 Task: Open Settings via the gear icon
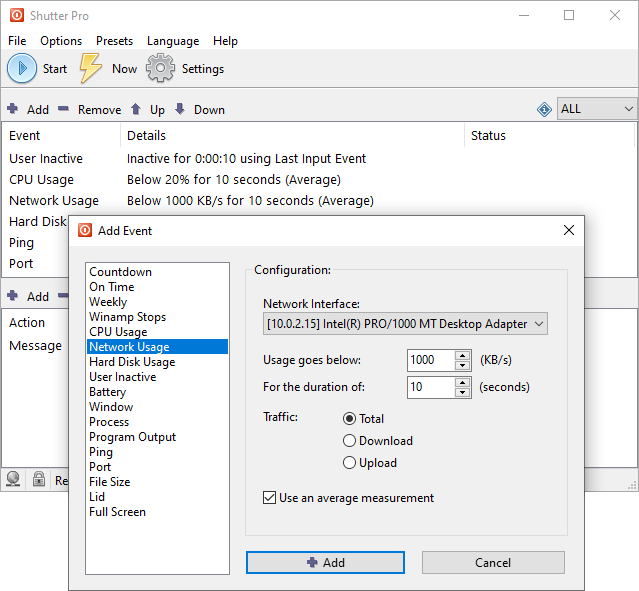pos(160,68)
